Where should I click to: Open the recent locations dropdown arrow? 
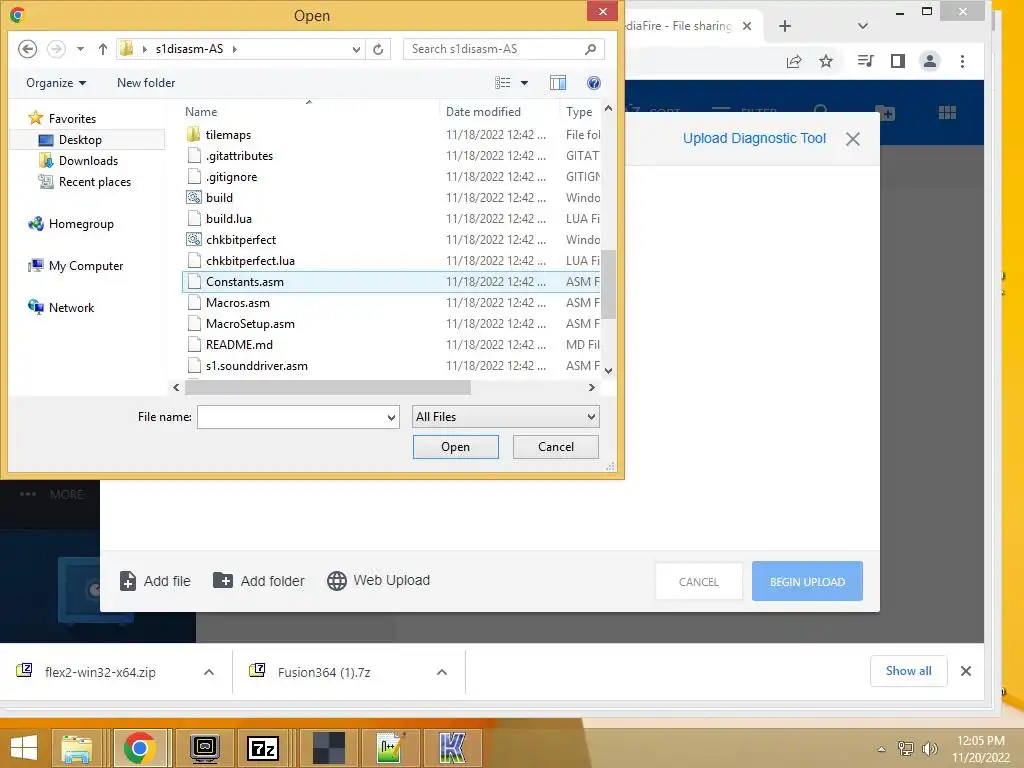80,49
